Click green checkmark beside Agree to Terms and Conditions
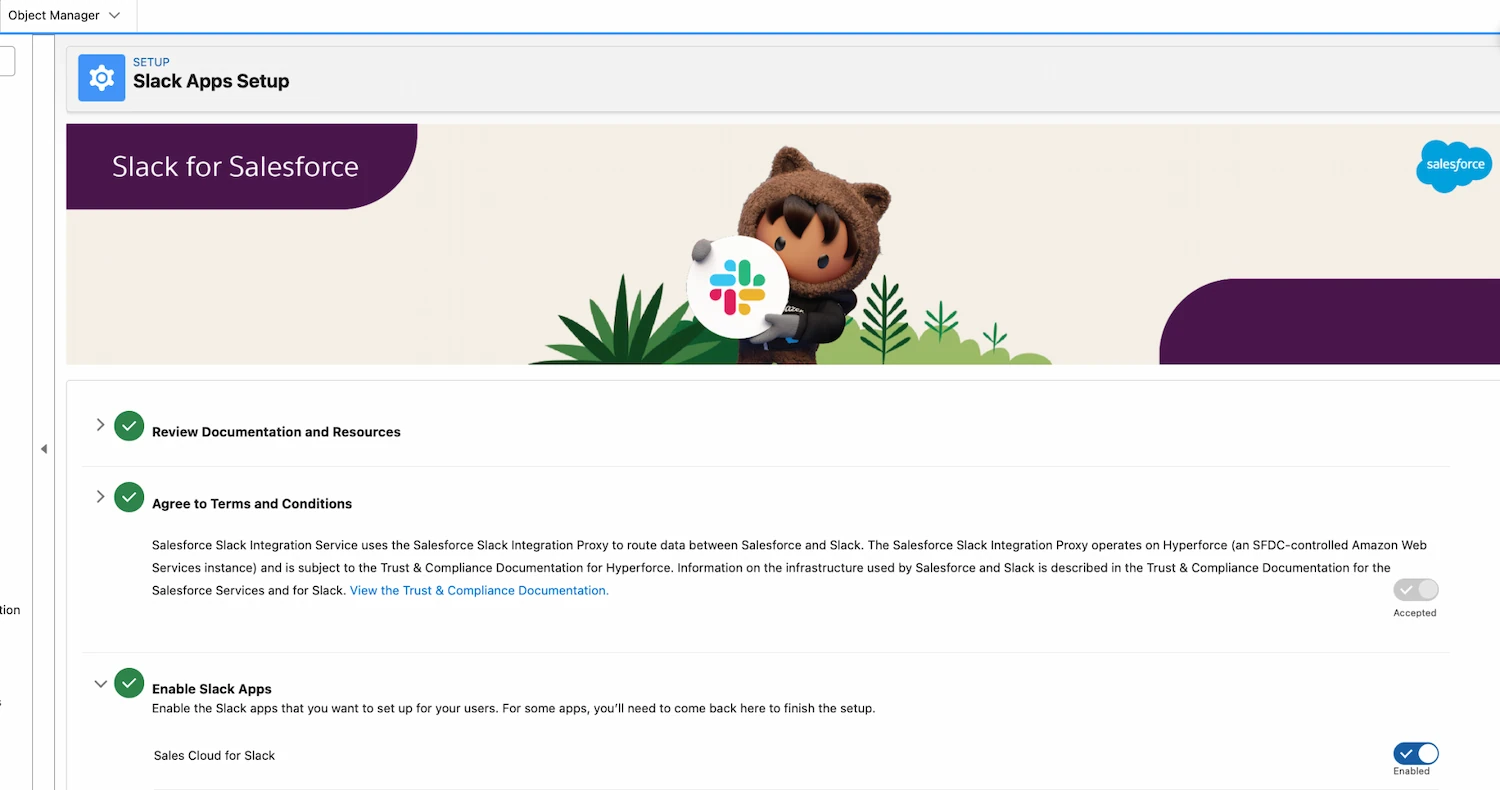 point(129,497)
